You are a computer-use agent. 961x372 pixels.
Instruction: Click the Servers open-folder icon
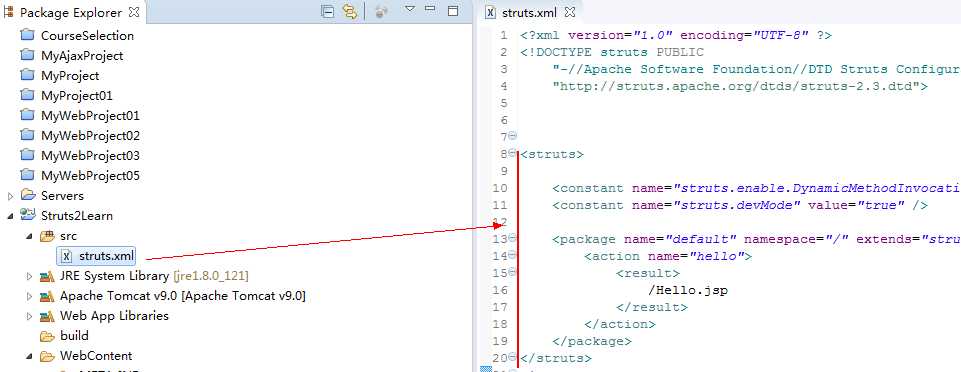point(28,195)
